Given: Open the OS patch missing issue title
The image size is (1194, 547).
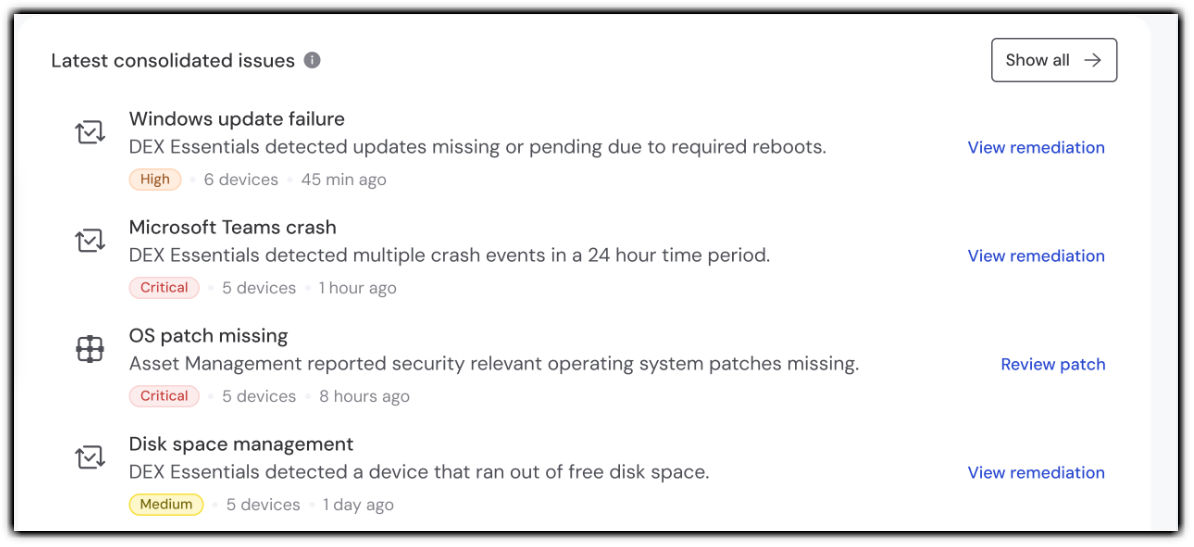Looking at the screenshot, I should tap(208, 336).
